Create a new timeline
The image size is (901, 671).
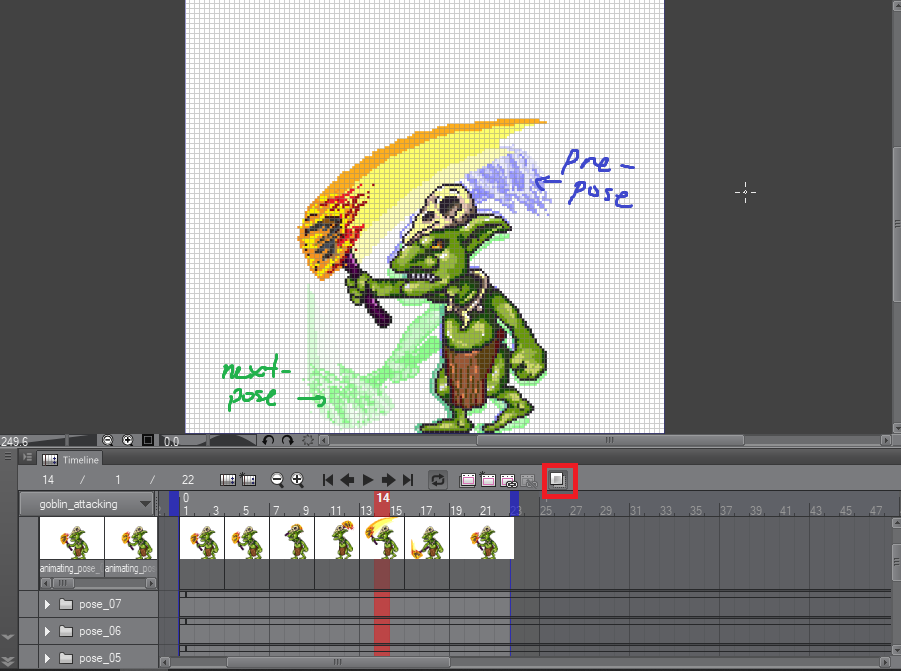click(x=248, y=480)
